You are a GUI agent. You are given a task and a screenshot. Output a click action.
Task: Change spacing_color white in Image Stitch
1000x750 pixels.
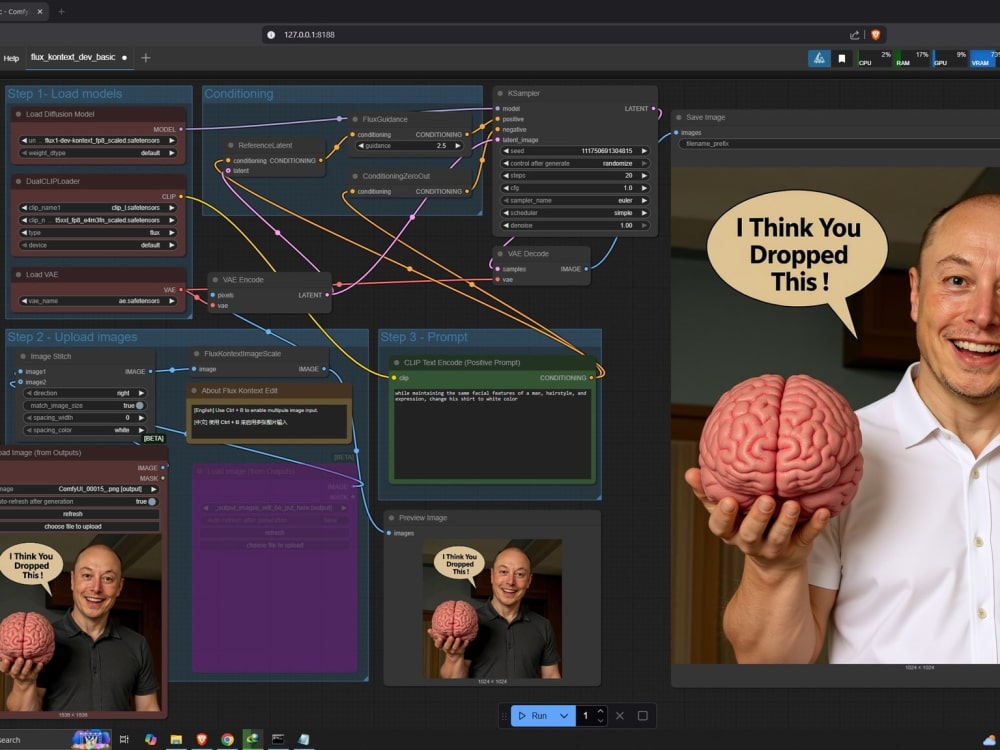tap(85, 430)
